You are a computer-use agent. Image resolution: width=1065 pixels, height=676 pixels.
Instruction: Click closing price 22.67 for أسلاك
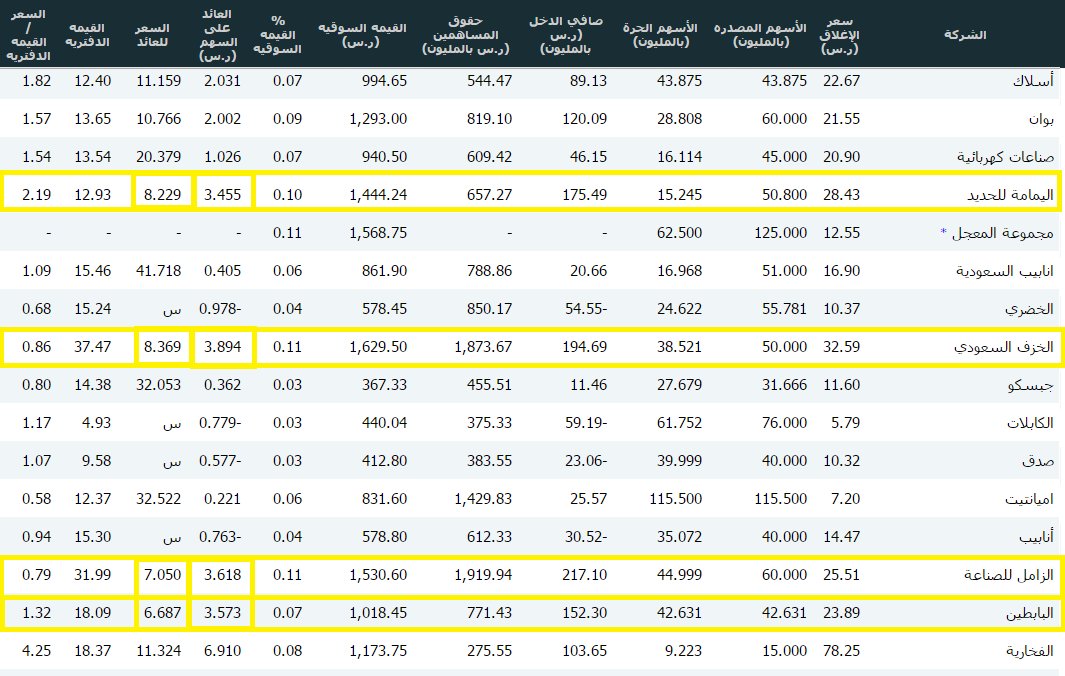[842, 81]
